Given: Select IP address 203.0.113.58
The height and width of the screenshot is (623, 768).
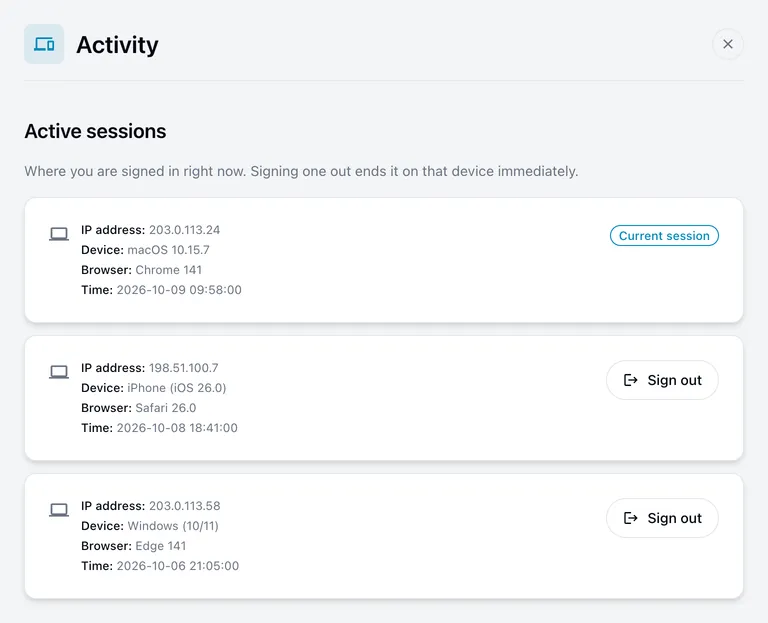Looking at the screenshot, I should 185,506.
